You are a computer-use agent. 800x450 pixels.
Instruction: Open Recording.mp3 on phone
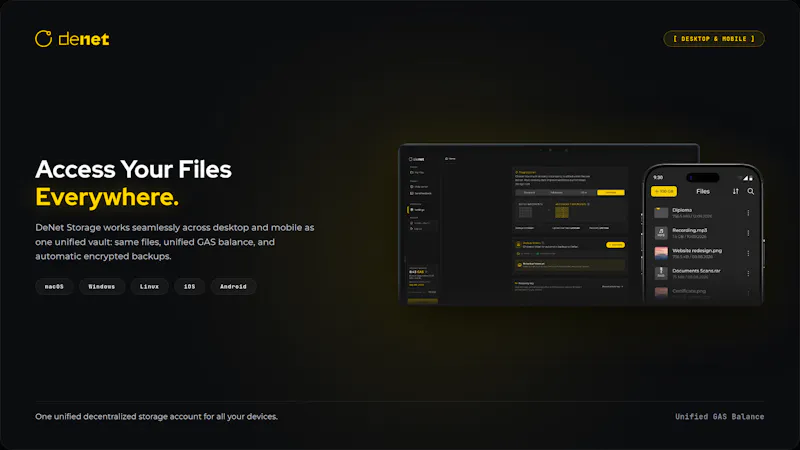tap(703, 233)
